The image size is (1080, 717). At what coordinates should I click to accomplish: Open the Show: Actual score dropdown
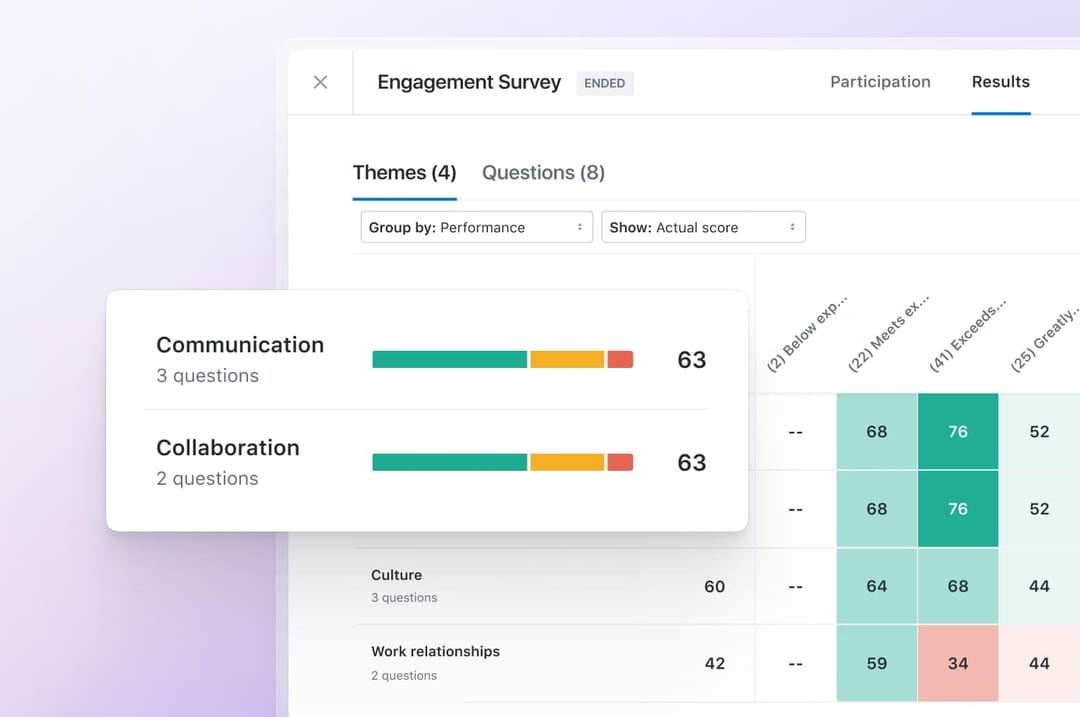(x=703, y=227)
